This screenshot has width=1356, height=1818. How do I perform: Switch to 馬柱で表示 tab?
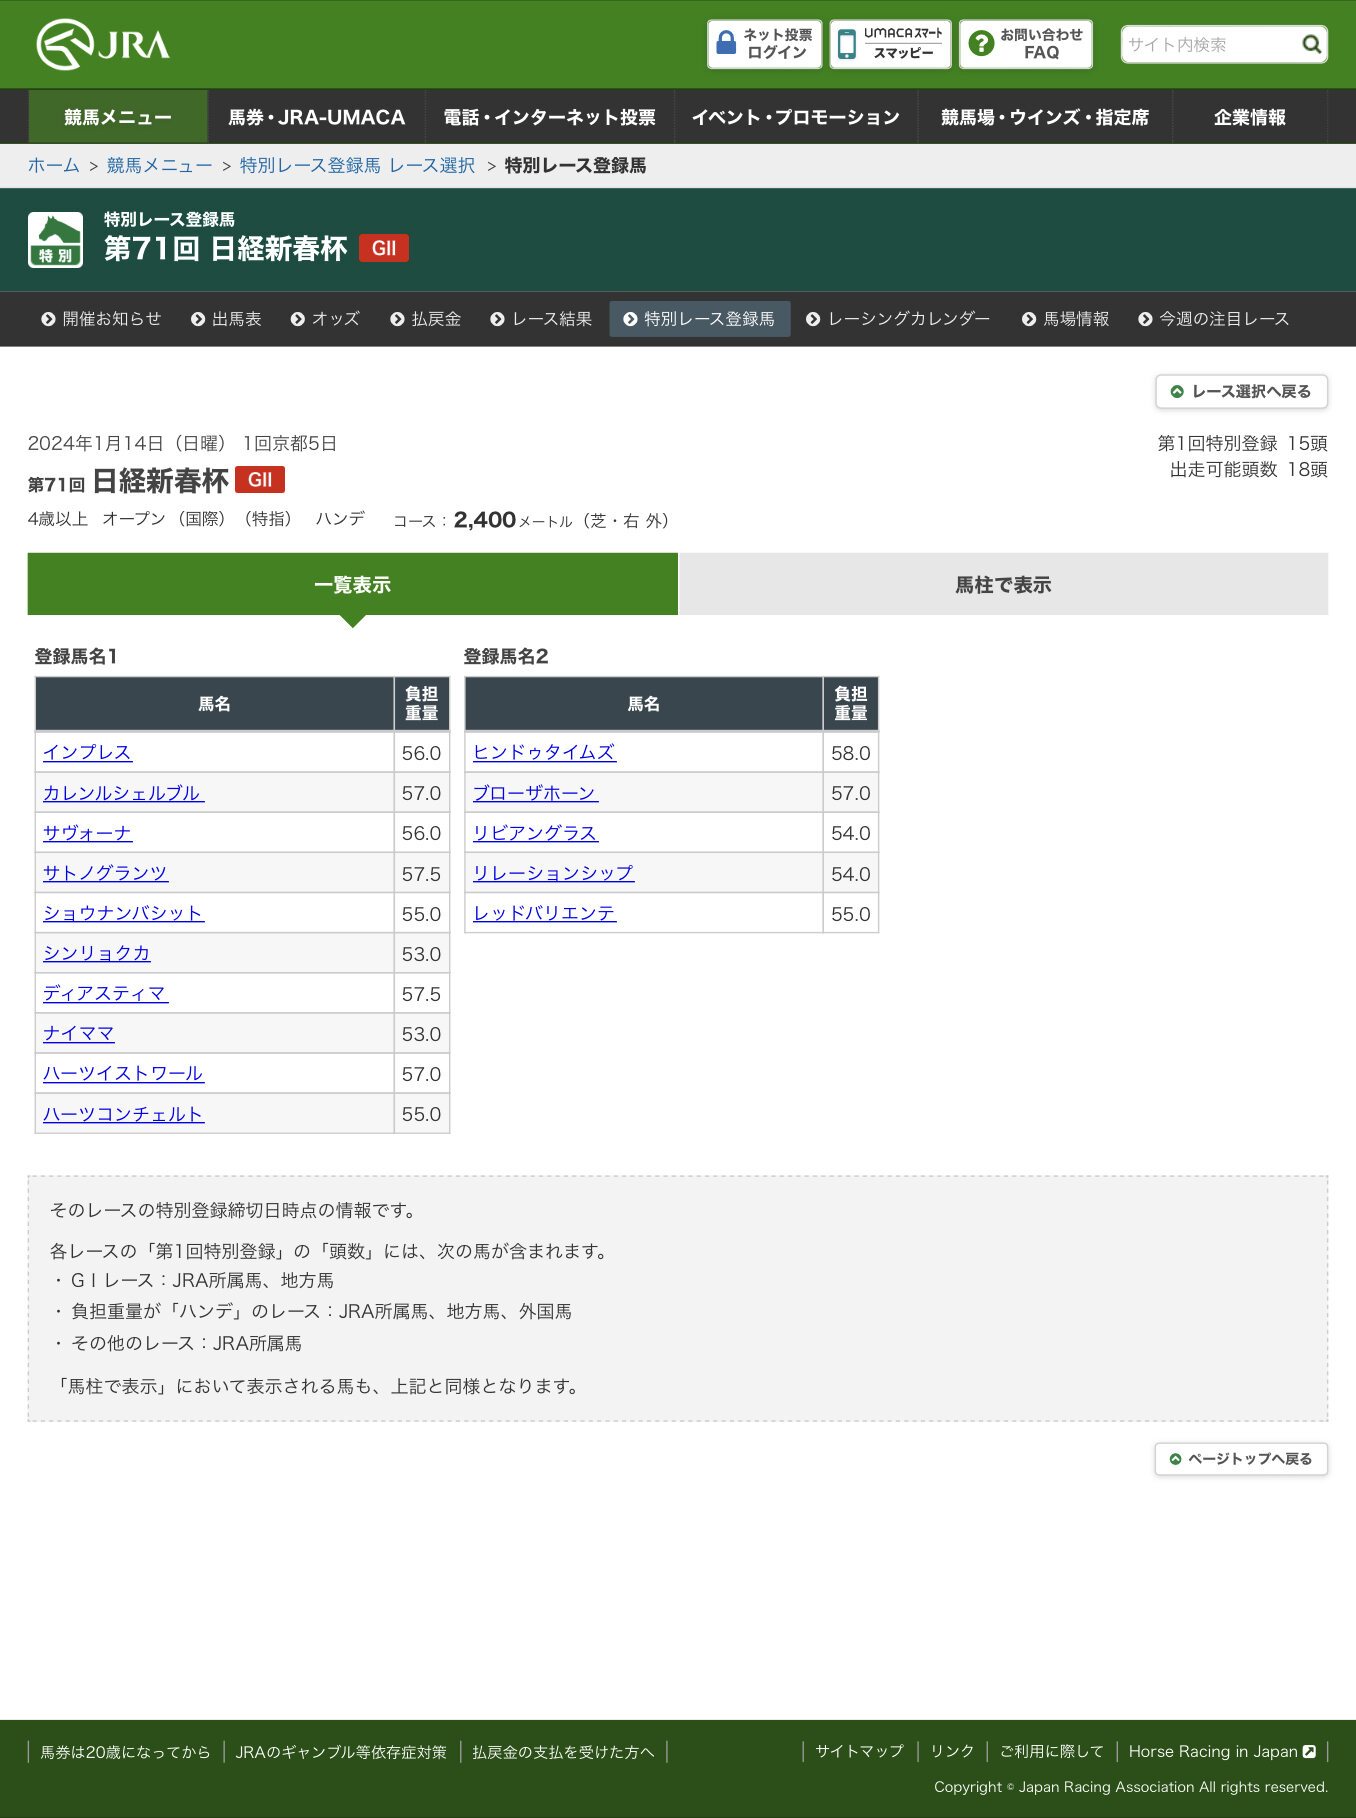1003,584
